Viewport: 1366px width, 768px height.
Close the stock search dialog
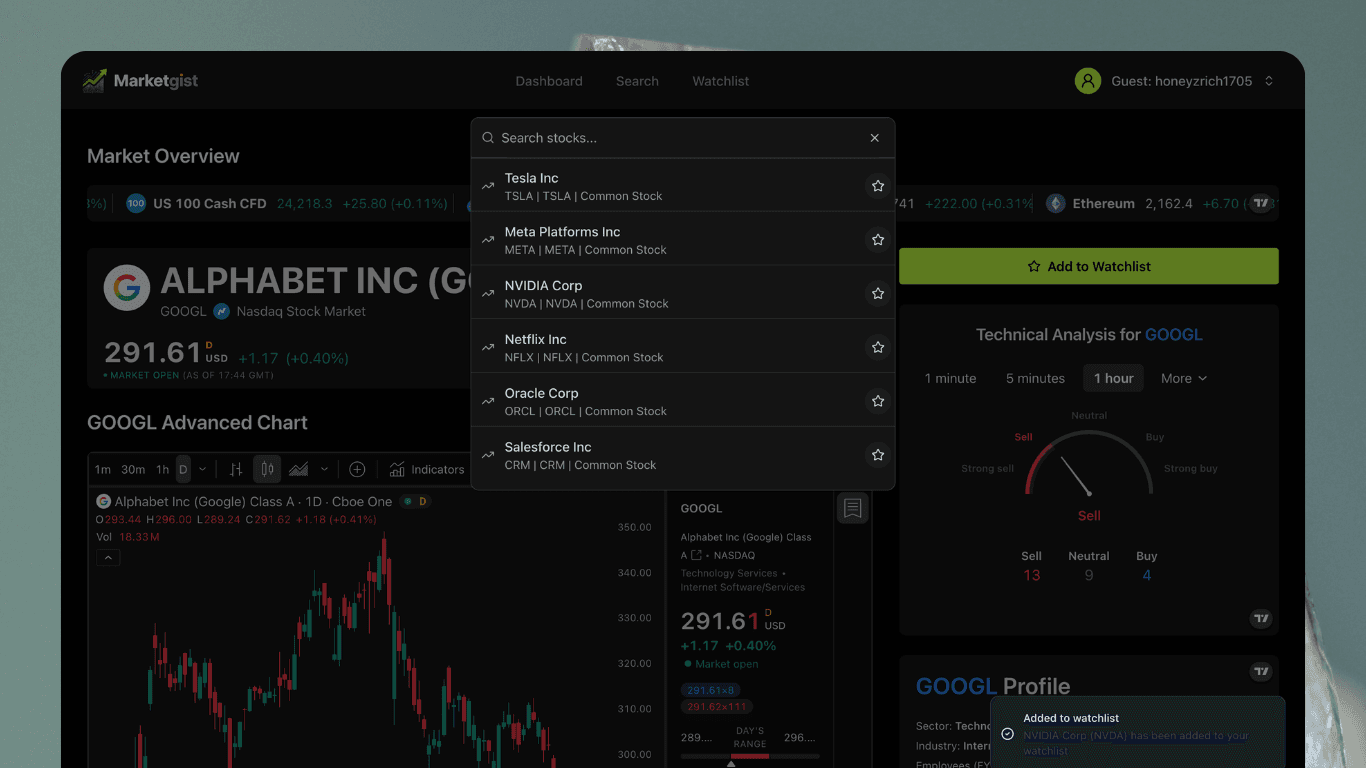pyautogui.click(x=874, y=138)
